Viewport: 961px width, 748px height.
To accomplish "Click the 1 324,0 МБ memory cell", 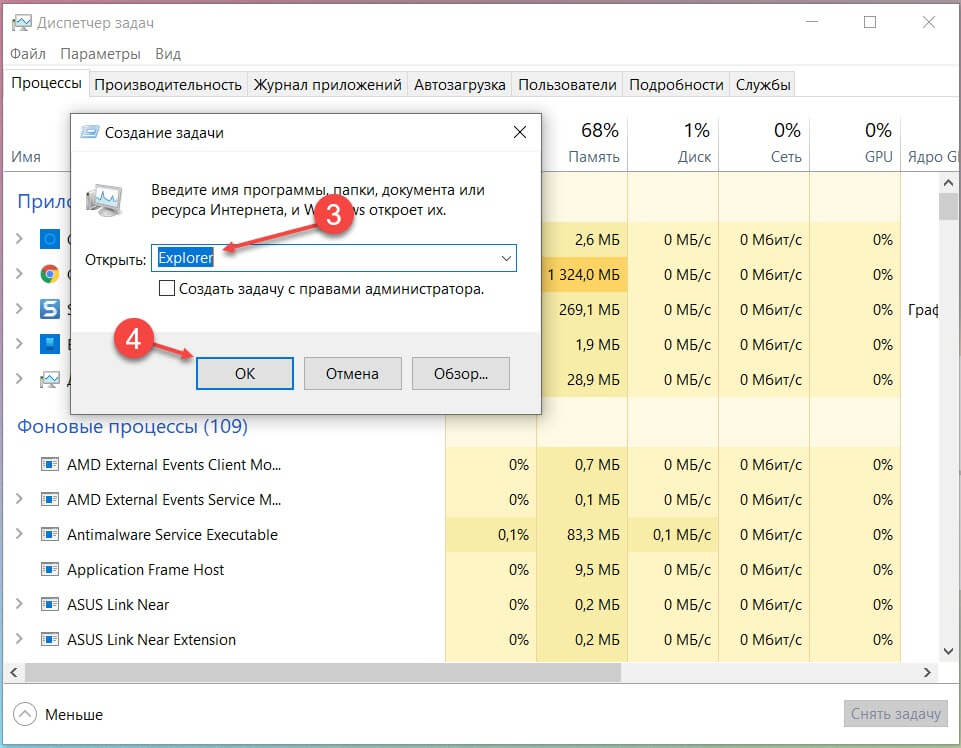I will point(584,274).
